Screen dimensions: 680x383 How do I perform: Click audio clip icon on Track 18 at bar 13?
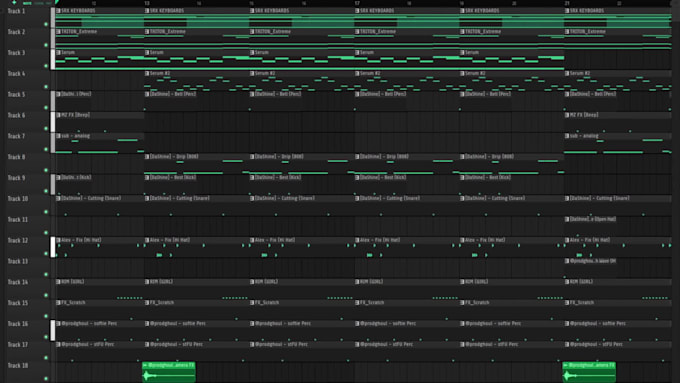[x=145, y=365]
